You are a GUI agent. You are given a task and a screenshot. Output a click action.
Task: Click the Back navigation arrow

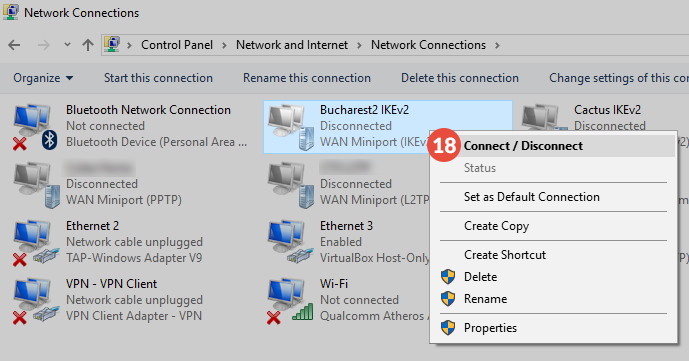coord(14,45)
